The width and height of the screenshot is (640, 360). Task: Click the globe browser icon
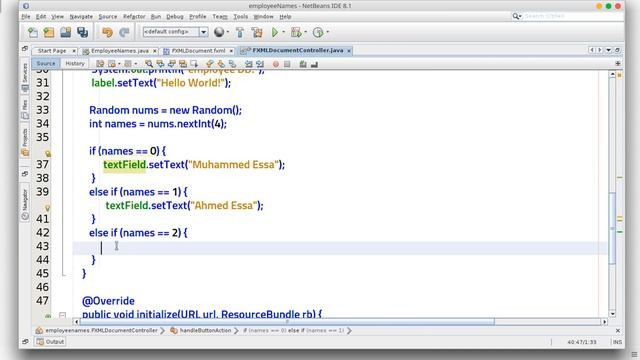(219, 32)
